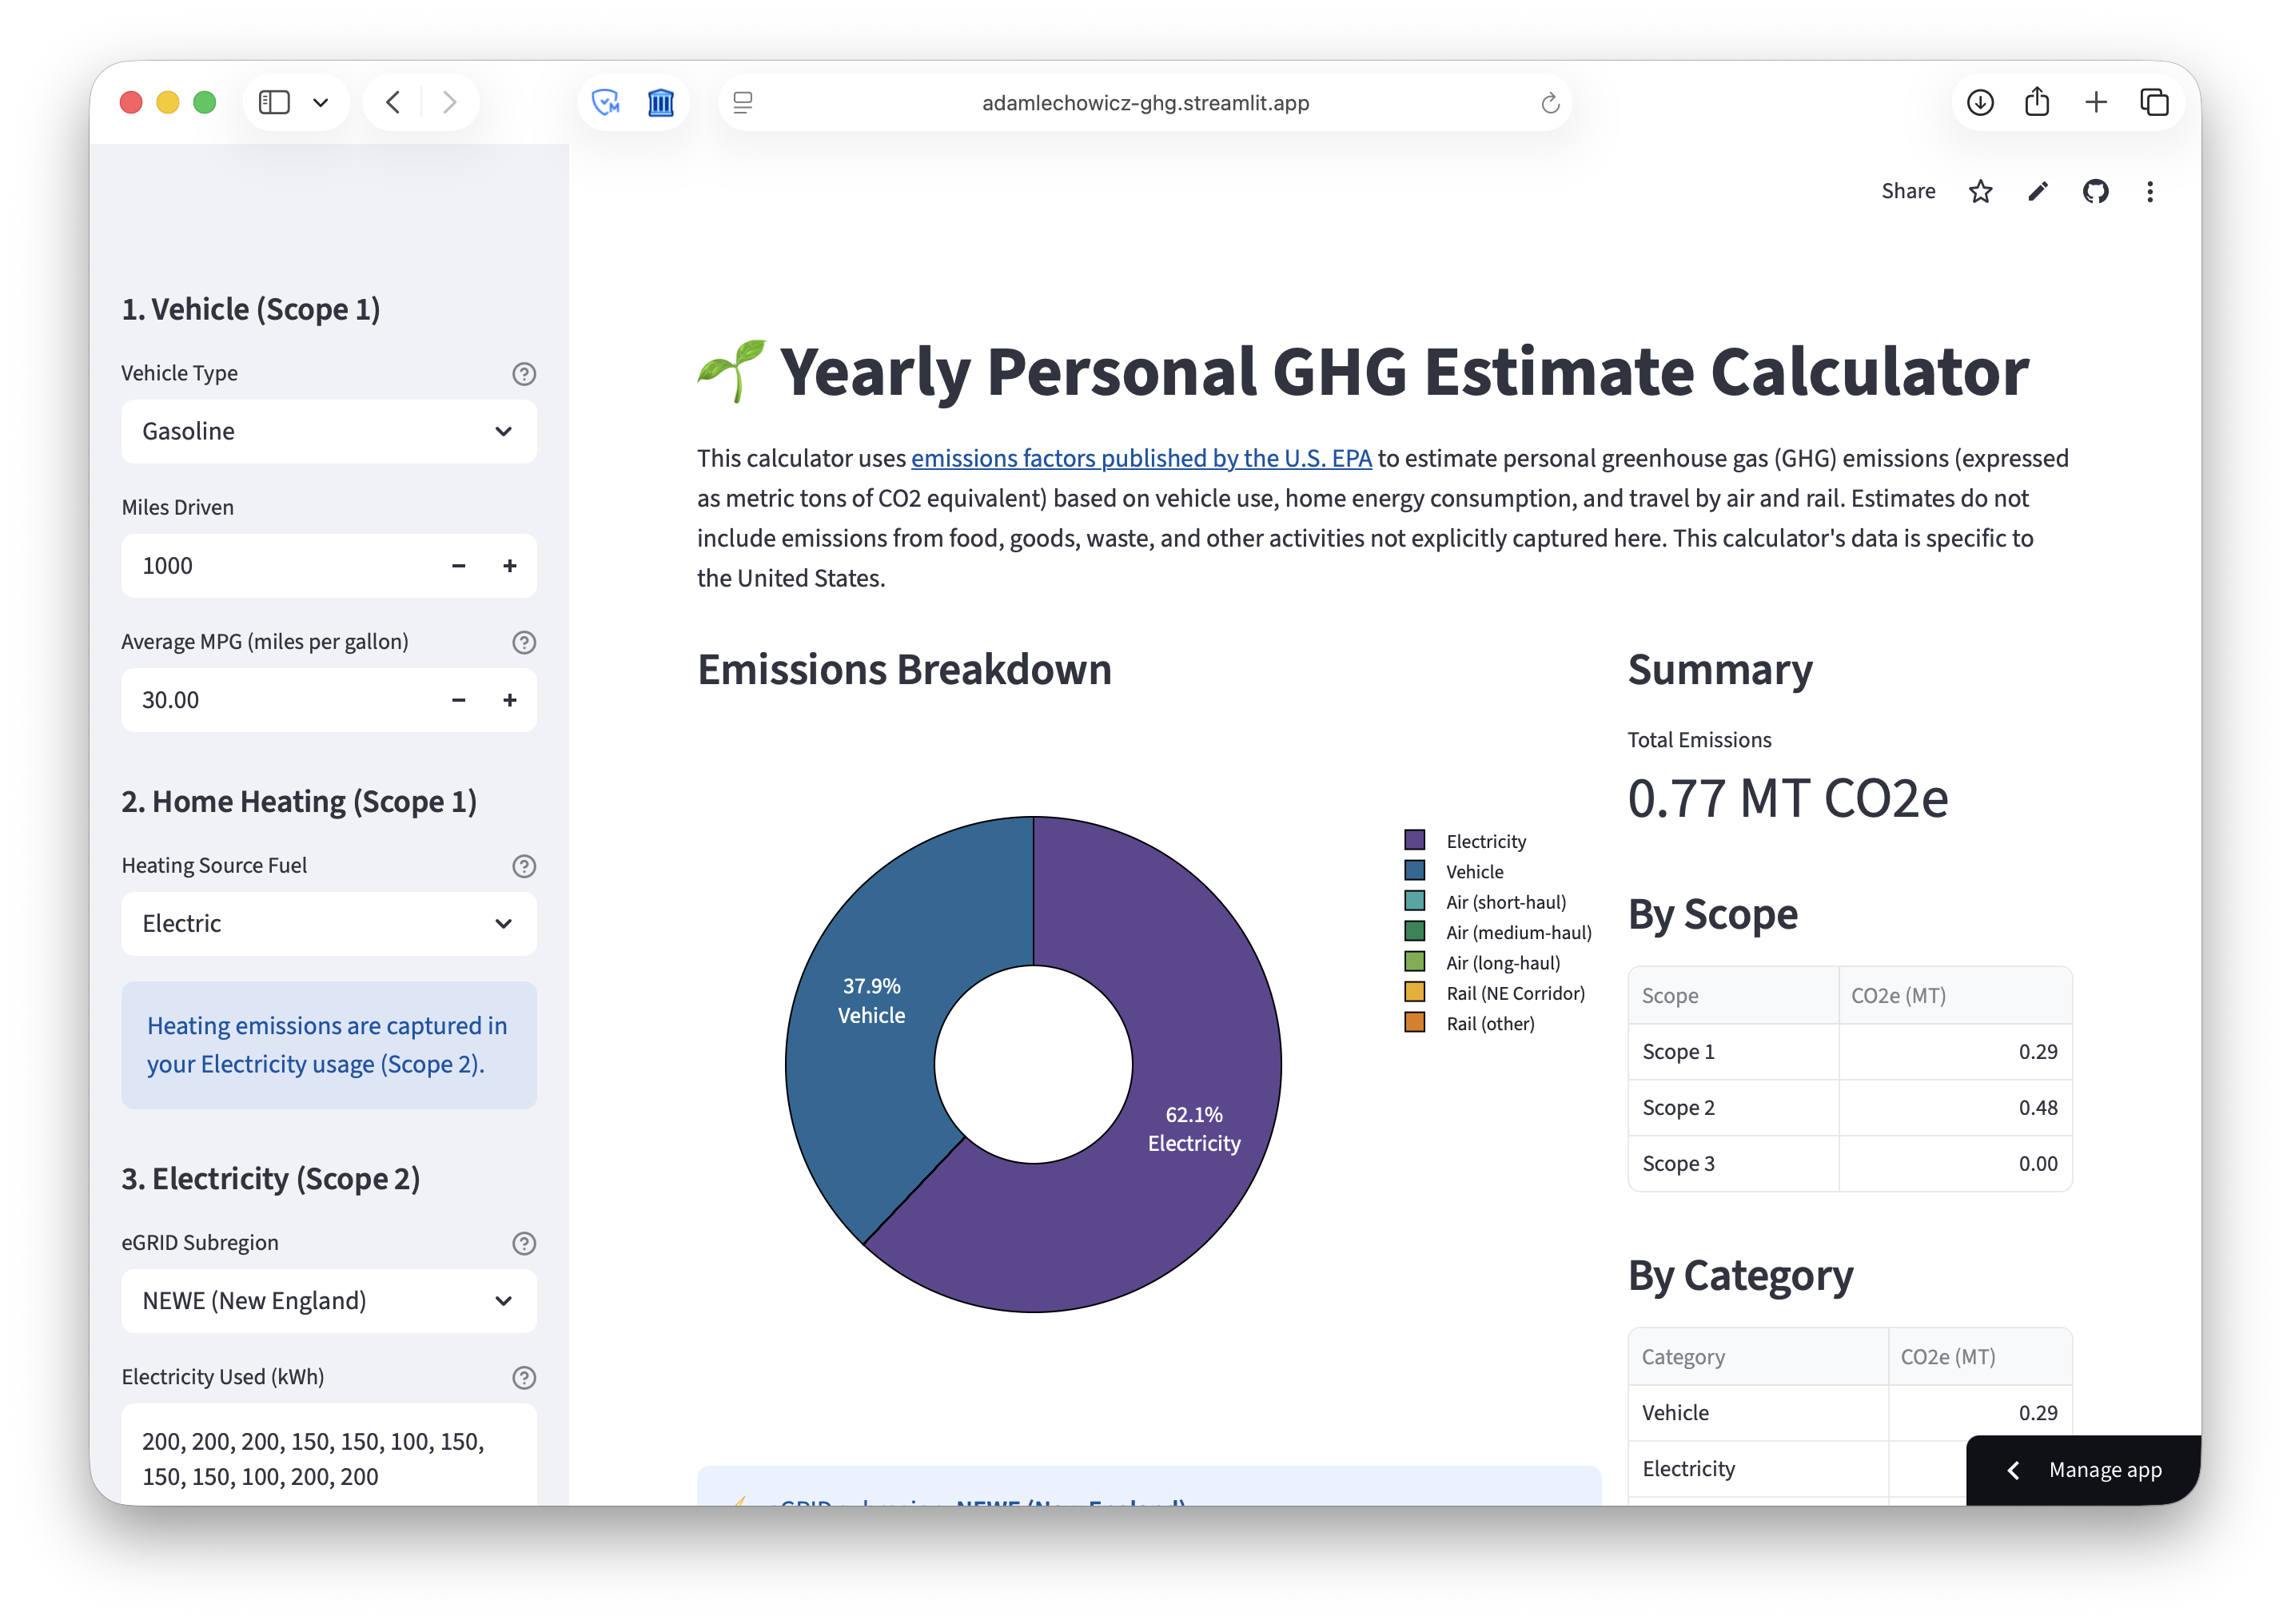Increment Miles Driven using the plus stepper

coord(510,565)
